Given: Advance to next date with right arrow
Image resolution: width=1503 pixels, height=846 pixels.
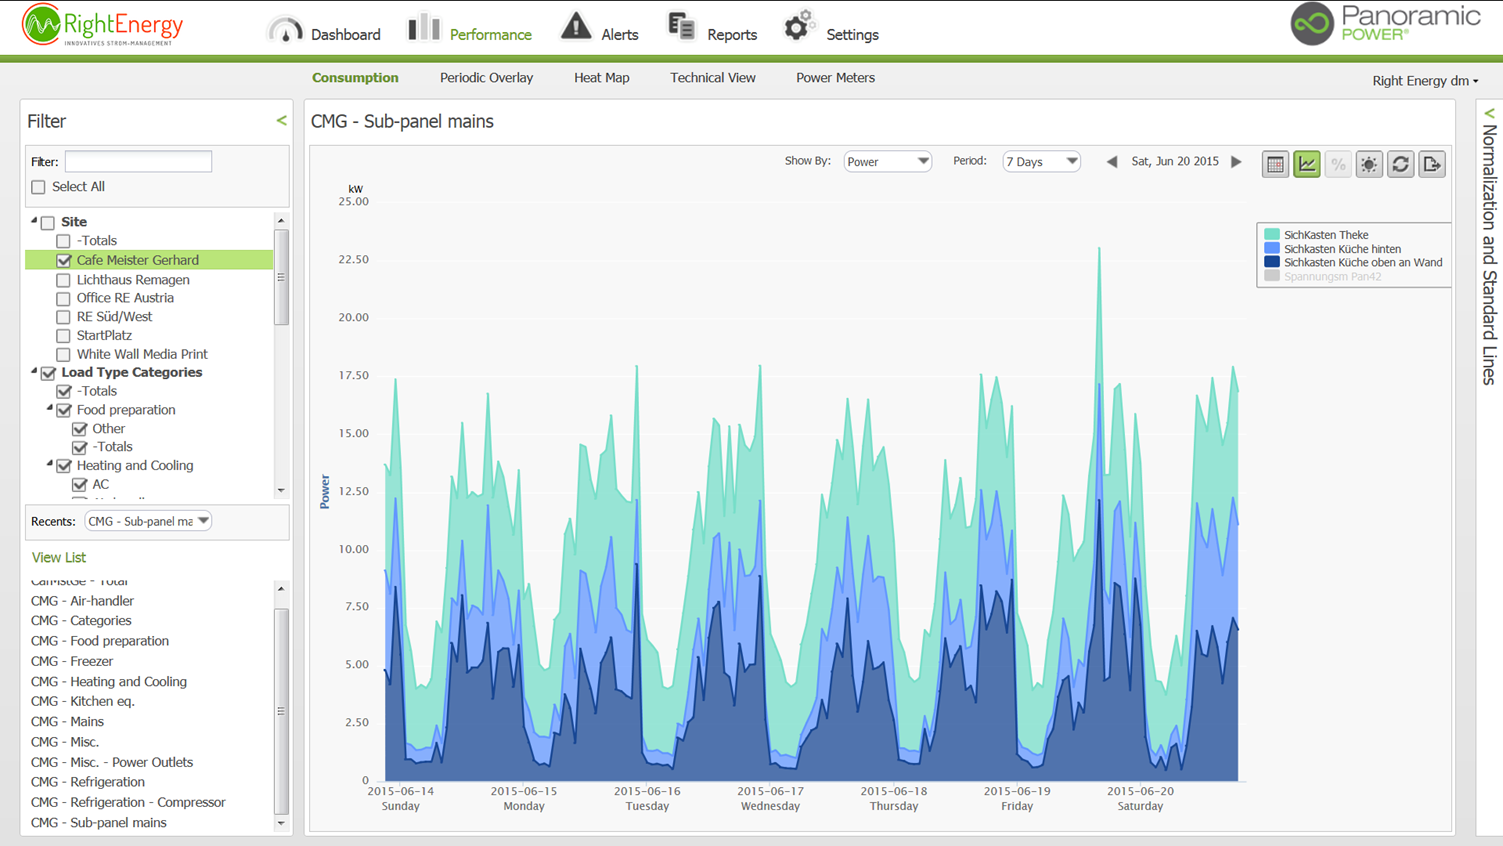Looking at the screenshot, I should click(x=1237, y=162).
